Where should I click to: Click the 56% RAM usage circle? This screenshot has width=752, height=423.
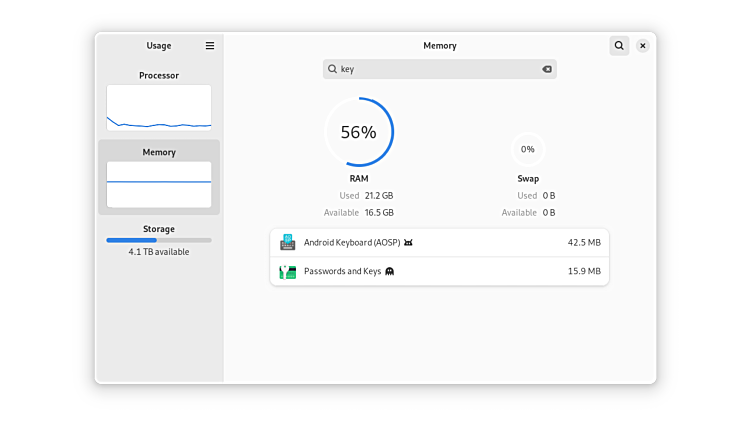coord(359,132)
